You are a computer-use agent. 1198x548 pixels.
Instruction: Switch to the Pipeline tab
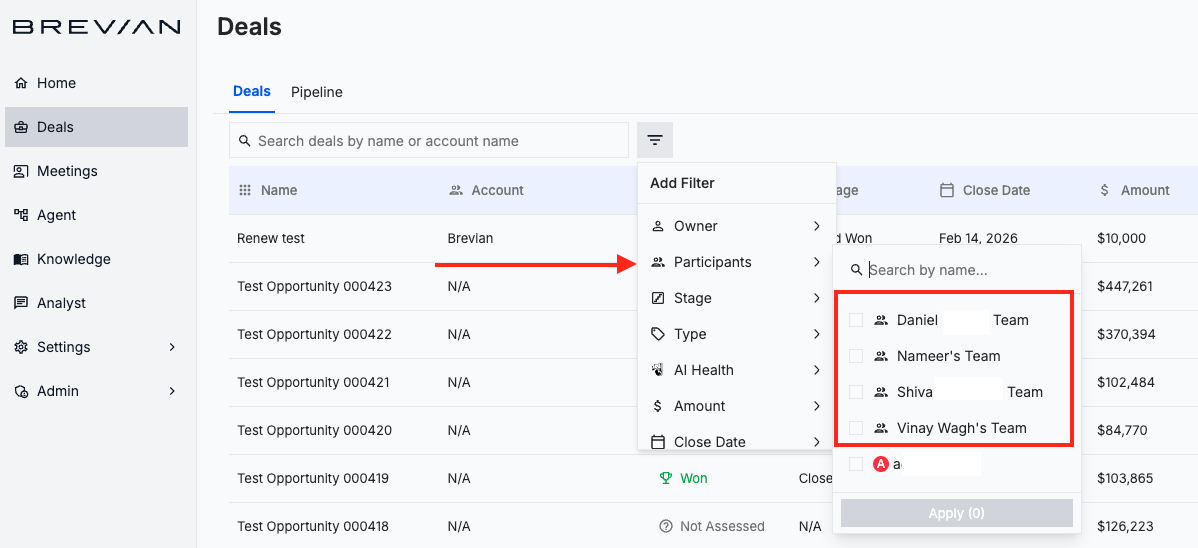point(316,92)
